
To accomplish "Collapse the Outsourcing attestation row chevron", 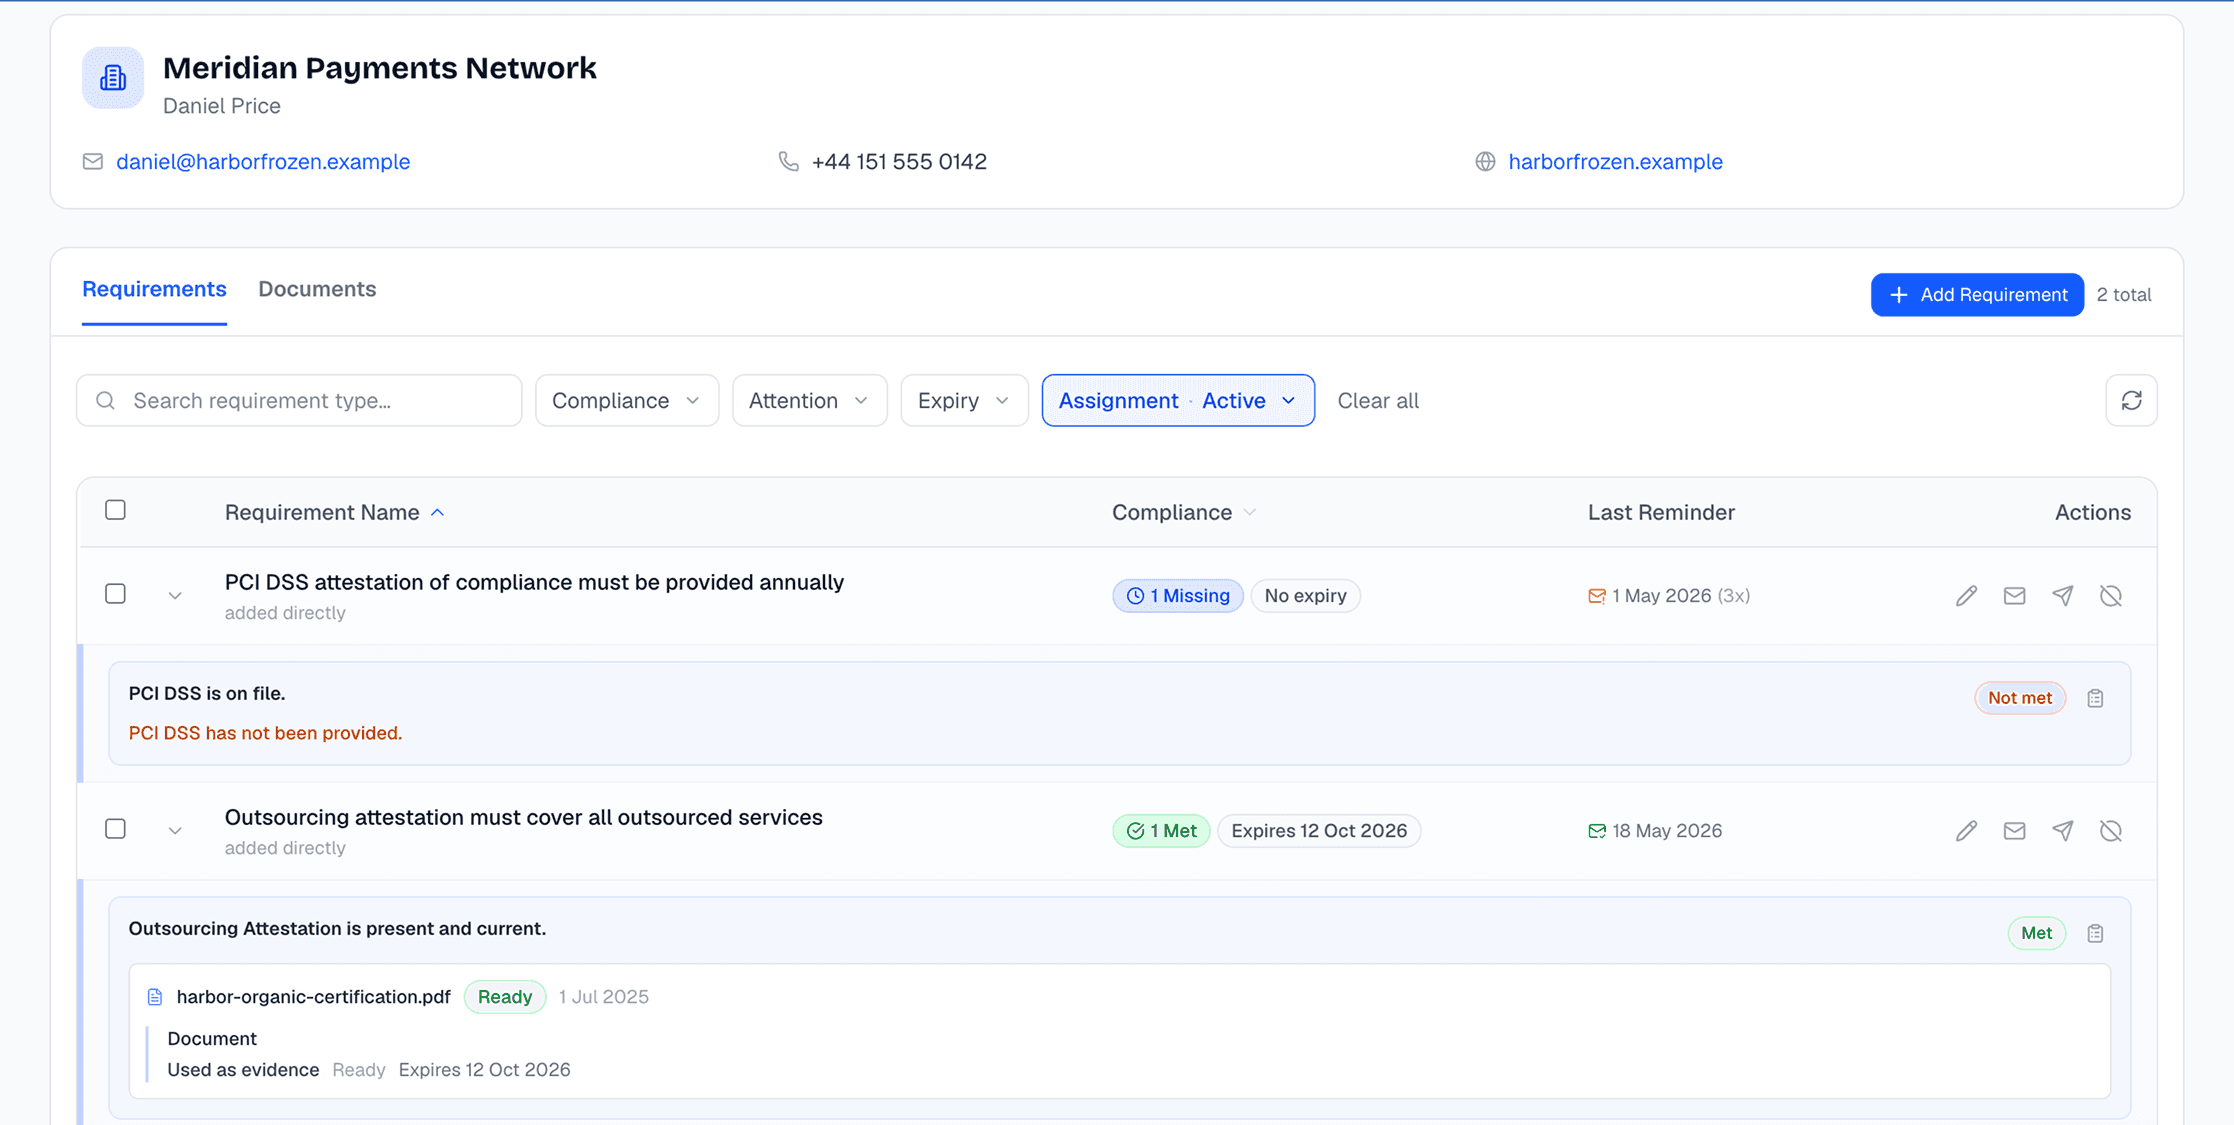I will (x=175, y=831).
